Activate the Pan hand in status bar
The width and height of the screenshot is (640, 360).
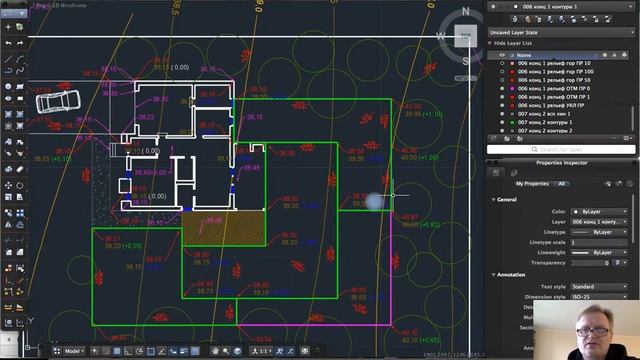[215, 351]
